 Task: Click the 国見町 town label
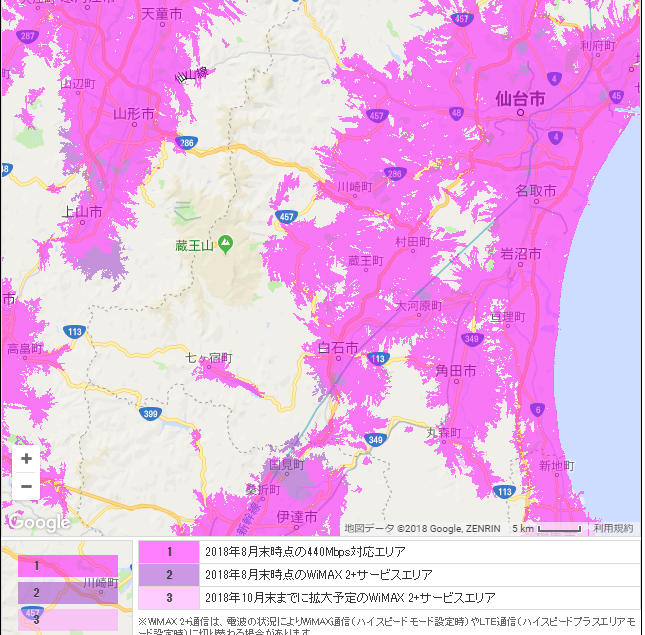pos(287,465)
